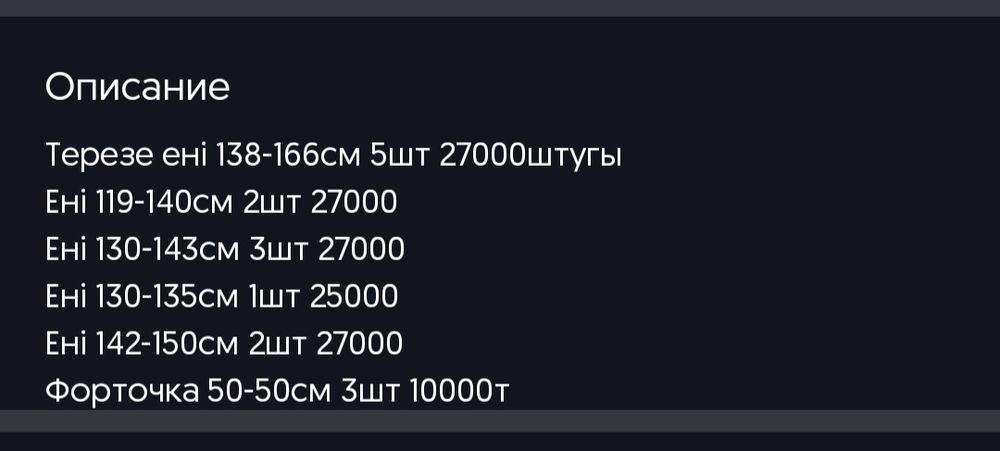Click the "10000т" price text

pyautogui.click(x=460, y=391)
